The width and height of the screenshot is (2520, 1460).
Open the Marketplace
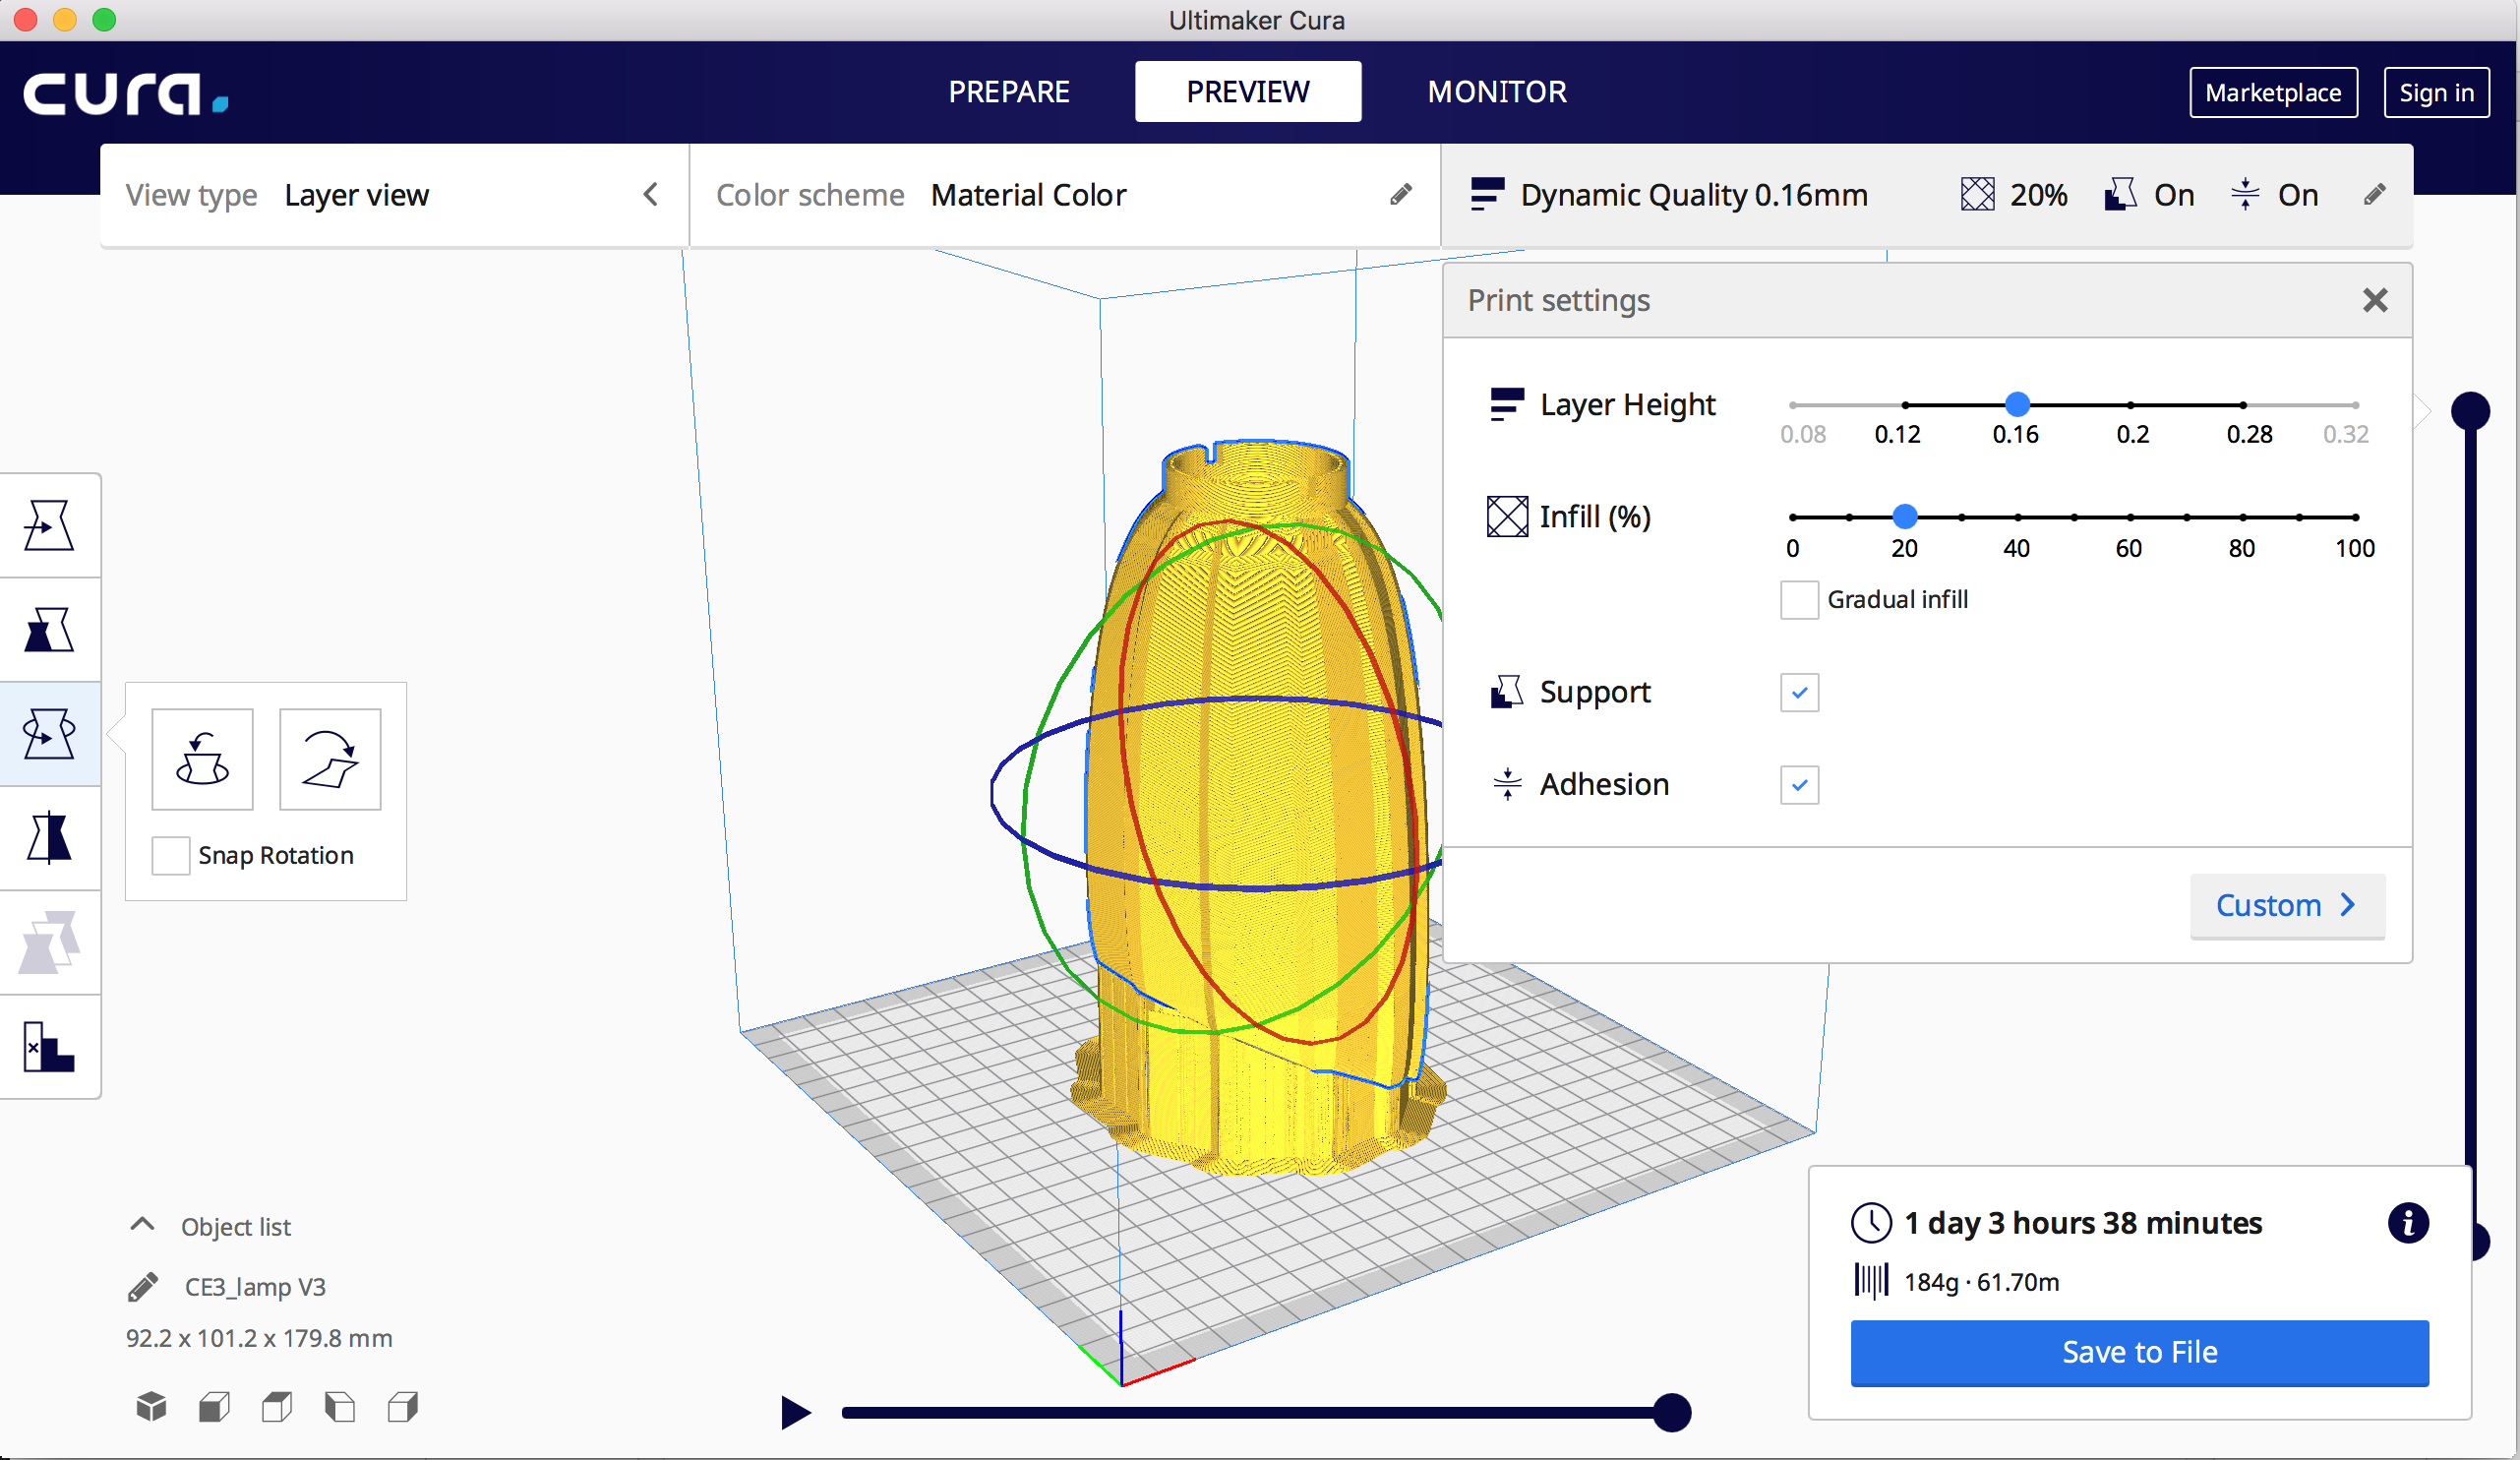[x=2273, y=93]
